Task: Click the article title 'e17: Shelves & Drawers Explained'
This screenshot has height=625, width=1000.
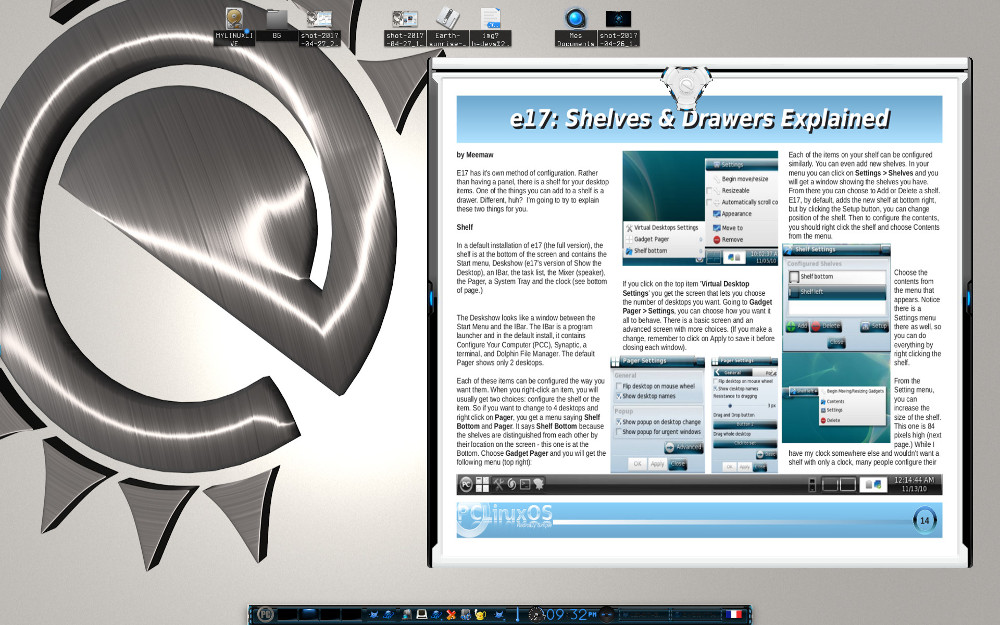Action: coord(700,119)
